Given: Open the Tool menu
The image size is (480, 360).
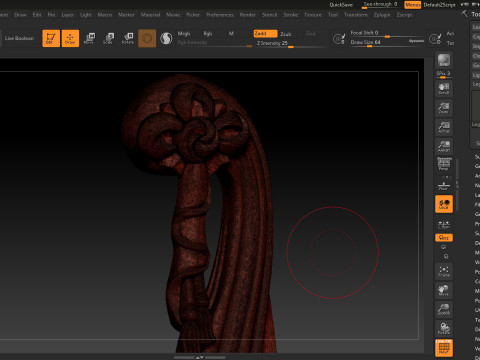Looking at the screenshot, I should click(x=333, y=15).
